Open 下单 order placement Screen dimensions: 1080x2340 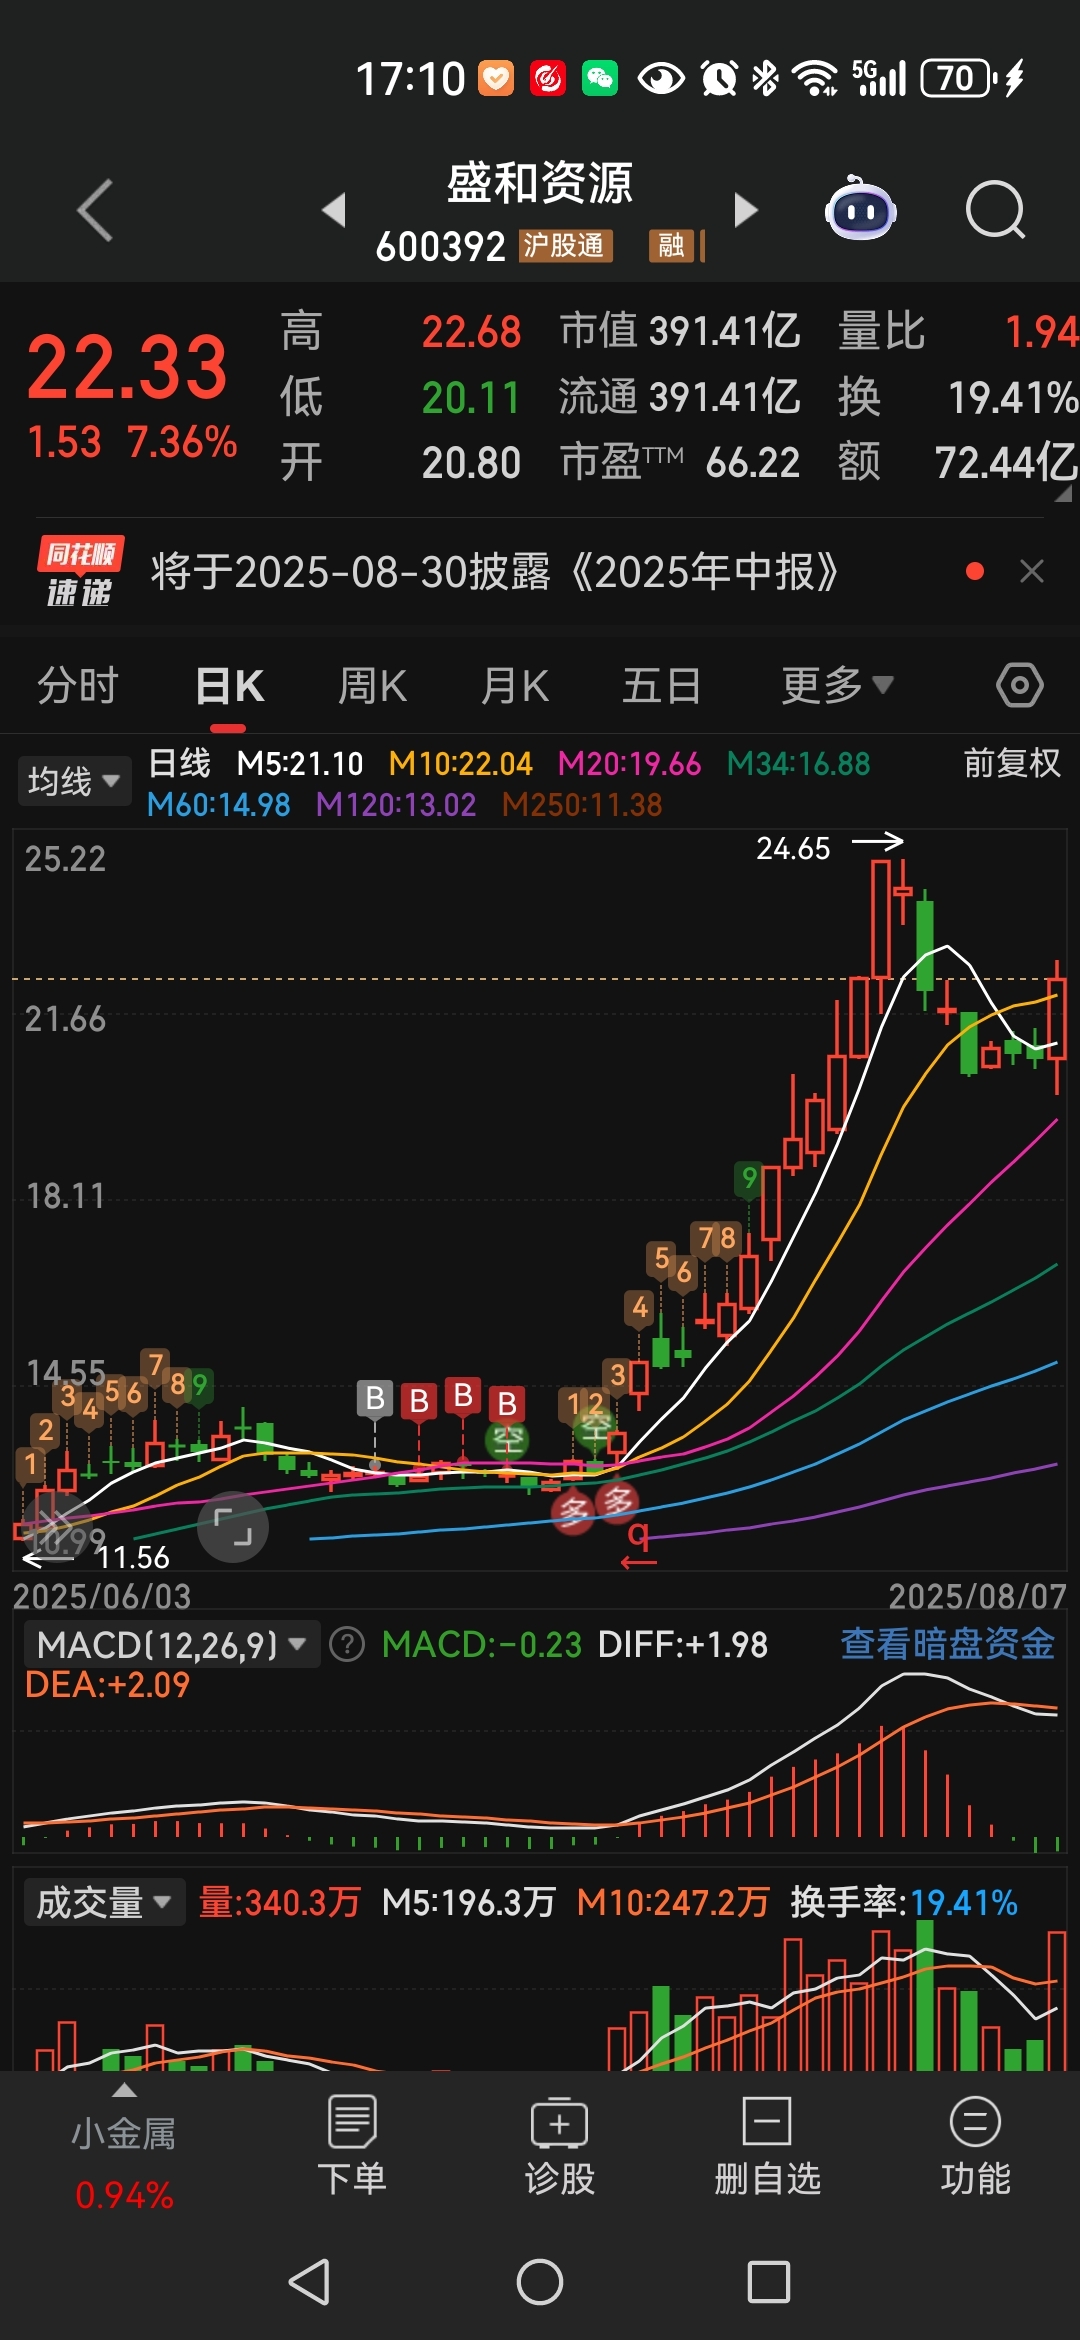coord(352,2147)
